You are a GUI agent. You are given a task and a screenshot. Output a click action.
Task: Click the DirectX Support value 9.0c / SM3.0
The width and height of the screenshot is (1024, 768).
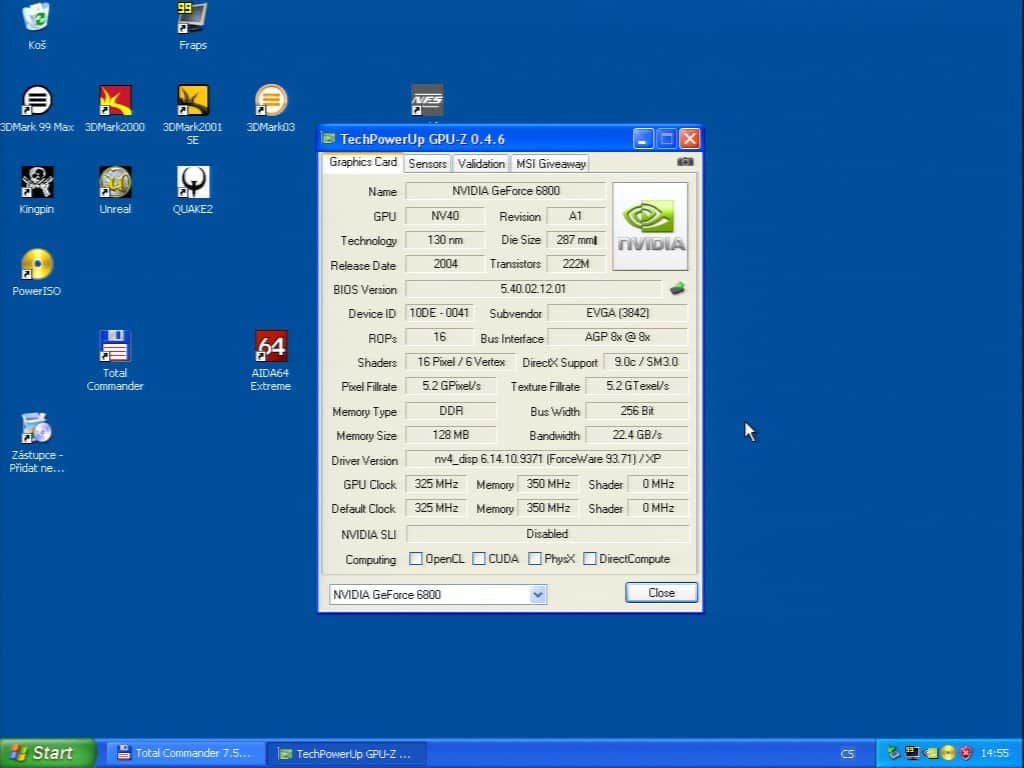[646, 361]
